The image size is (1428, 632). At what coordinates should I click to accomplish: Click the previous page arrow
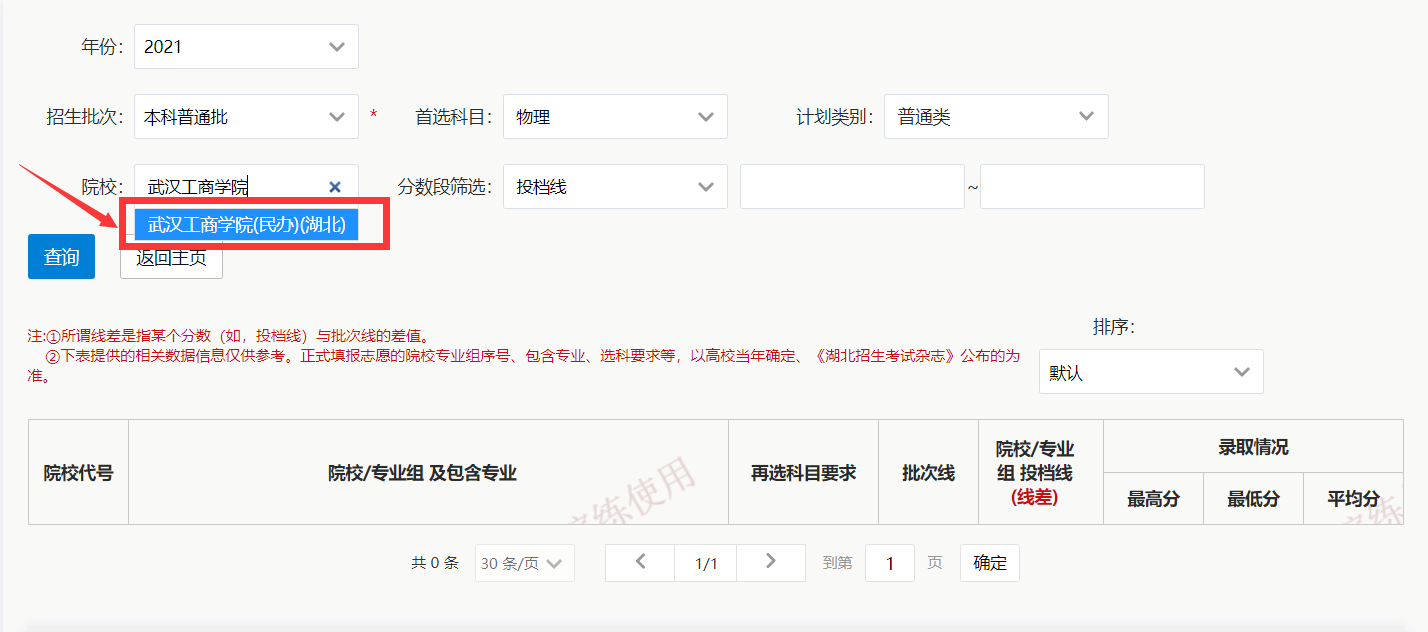[639, 562]
